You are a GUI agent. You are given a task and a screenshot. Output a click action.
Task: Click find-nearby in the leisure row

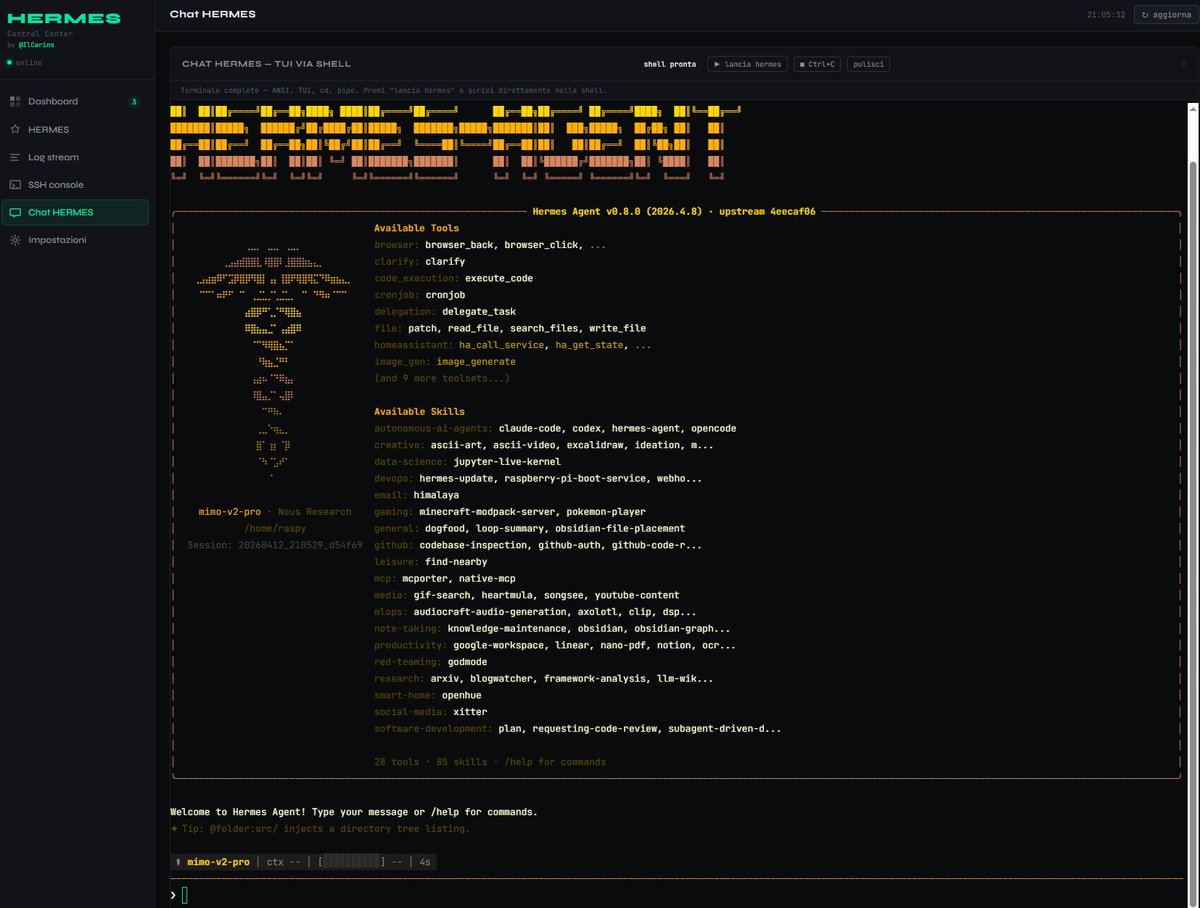pos(456,562)
